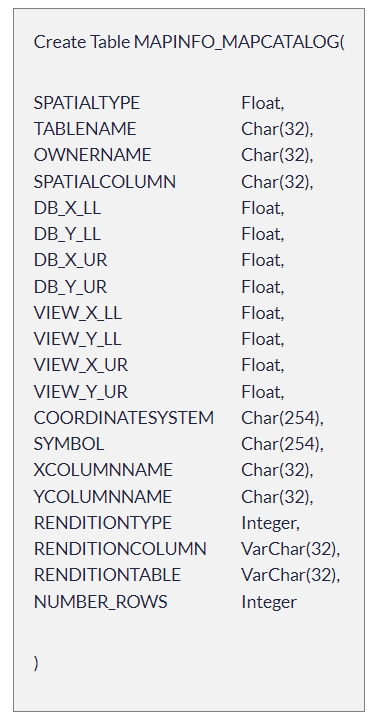Click the SPATIALCOLUMN column name
The width and height of the screenshot is (390, 716).
click(105, 182)
